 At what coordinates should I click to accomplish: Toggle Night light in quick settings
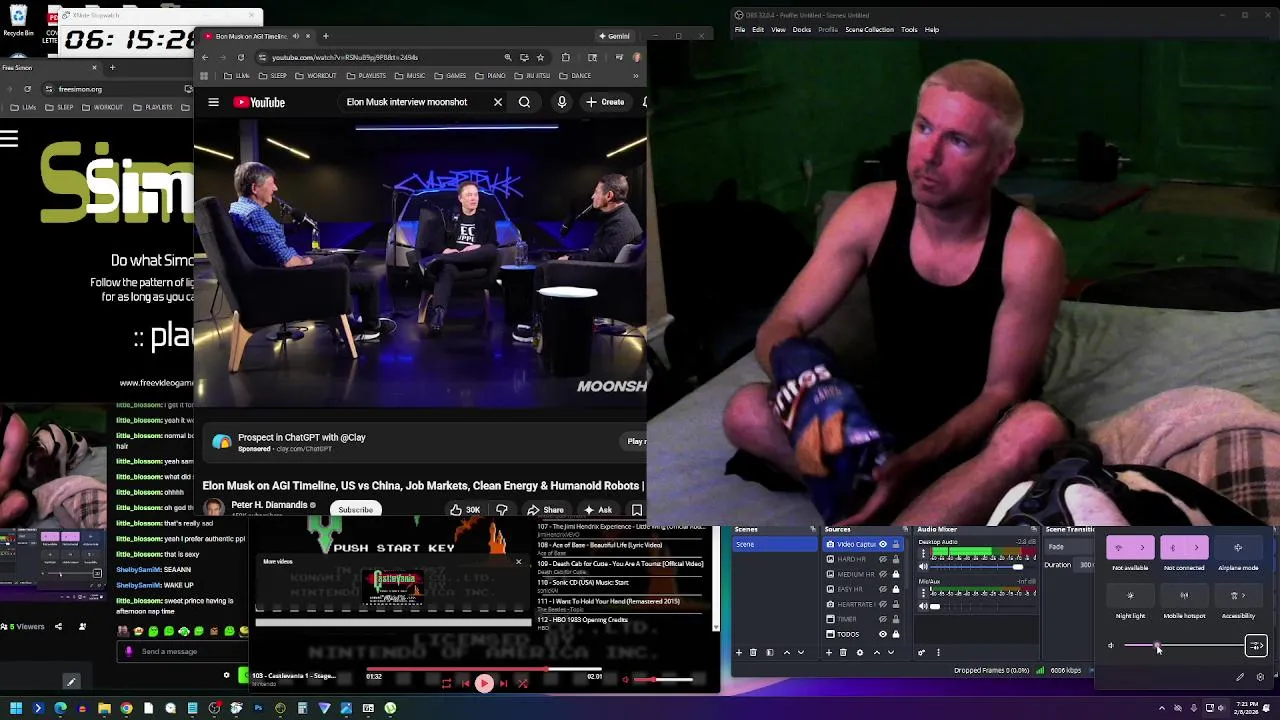[1130, 596]
